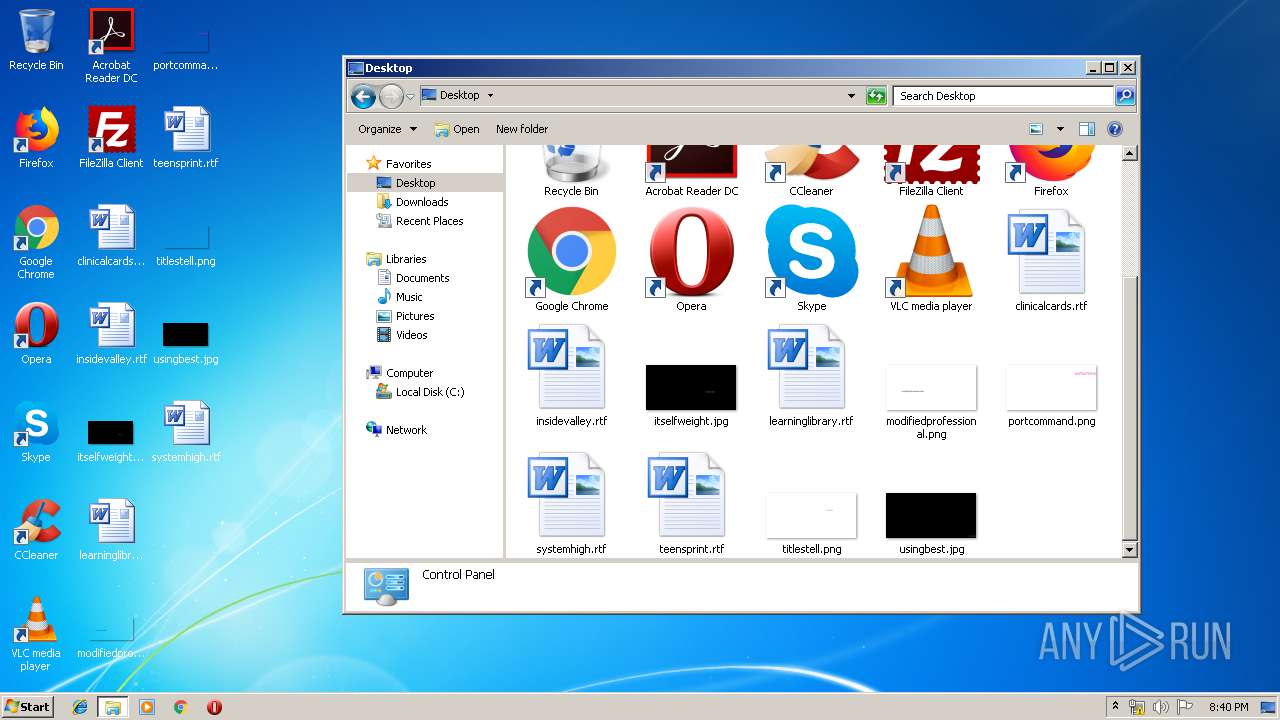Select systemhigh.rtf on the desktop
Image resolution: width=1280 pixels, height=720 pixels.
186,432
